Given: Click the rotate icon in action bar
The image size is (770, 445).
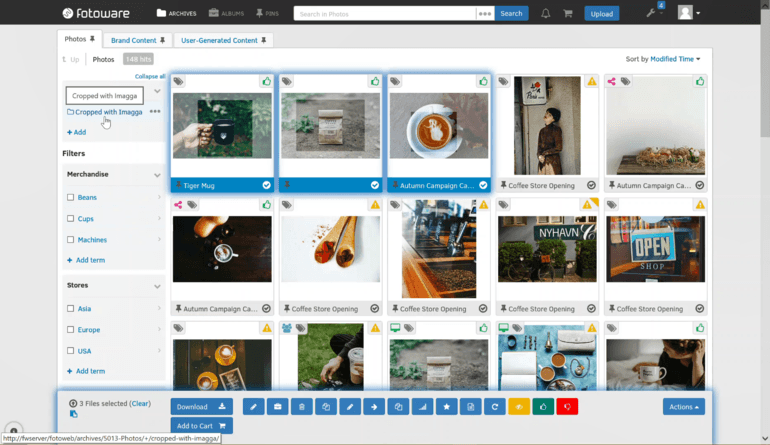Looking at the screenshot, I should coord(495,407).
